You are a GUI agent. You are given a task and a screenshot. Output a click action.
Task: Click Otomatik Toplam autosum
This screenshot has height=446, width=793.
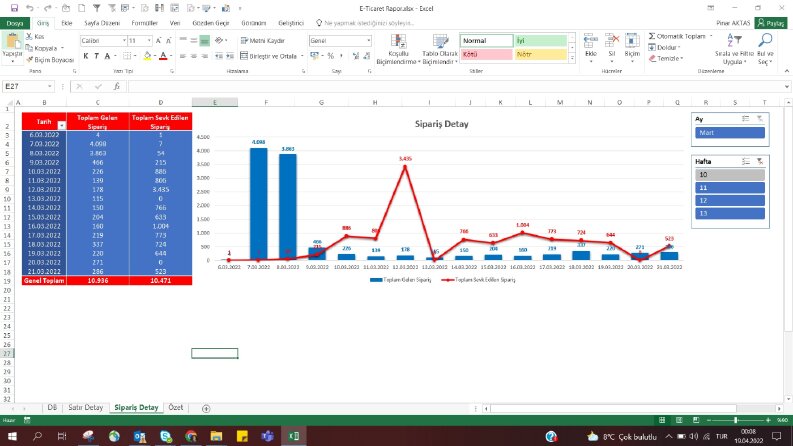[x=677, y=36]
